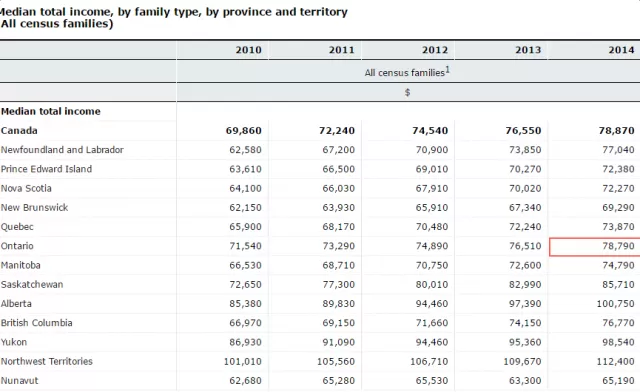Click the British Columbia row label
The width and height of the screenshot is (640, 392).
tap(37, 323)
